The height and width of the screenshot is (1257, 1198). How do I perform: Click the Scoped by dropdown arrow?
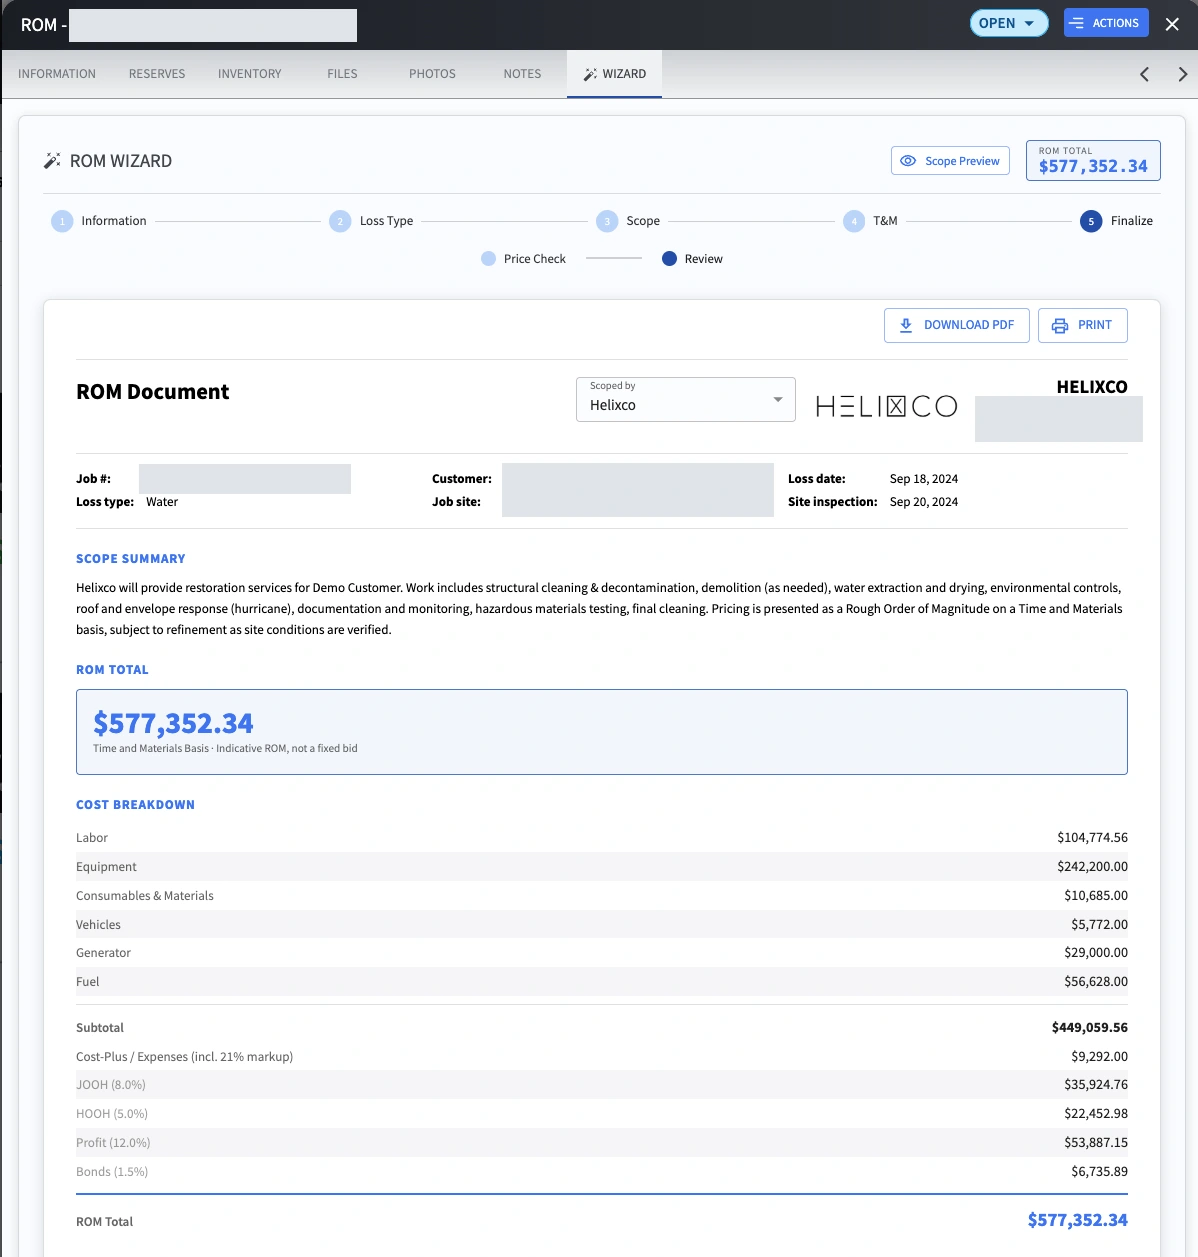click(x=778, y=399)
